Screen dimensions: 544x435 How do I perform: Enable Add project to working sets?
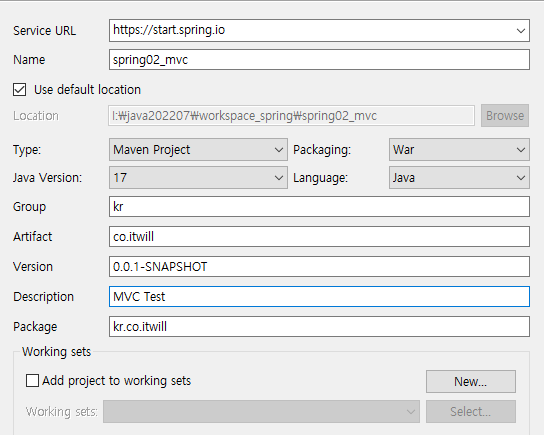pyautogui.click(x=32, y=381)
